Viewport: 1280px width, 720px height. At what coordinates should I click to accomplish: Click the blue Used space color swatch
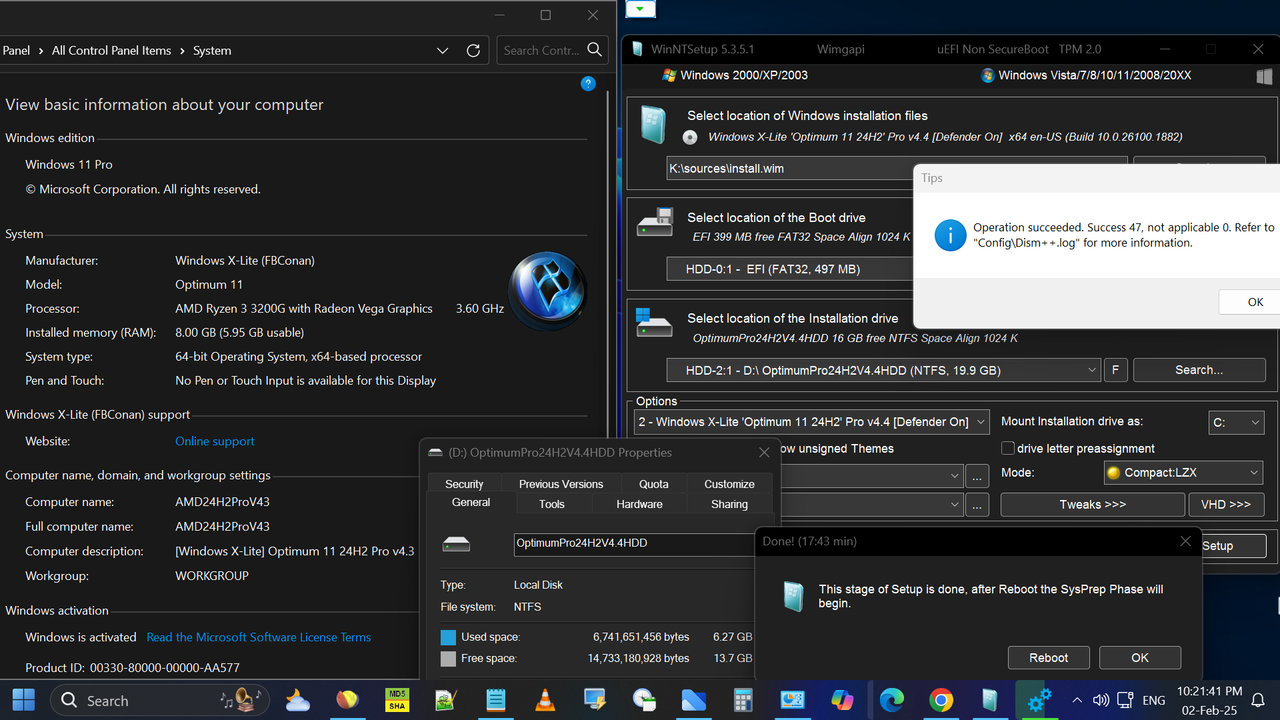[447, 637]
